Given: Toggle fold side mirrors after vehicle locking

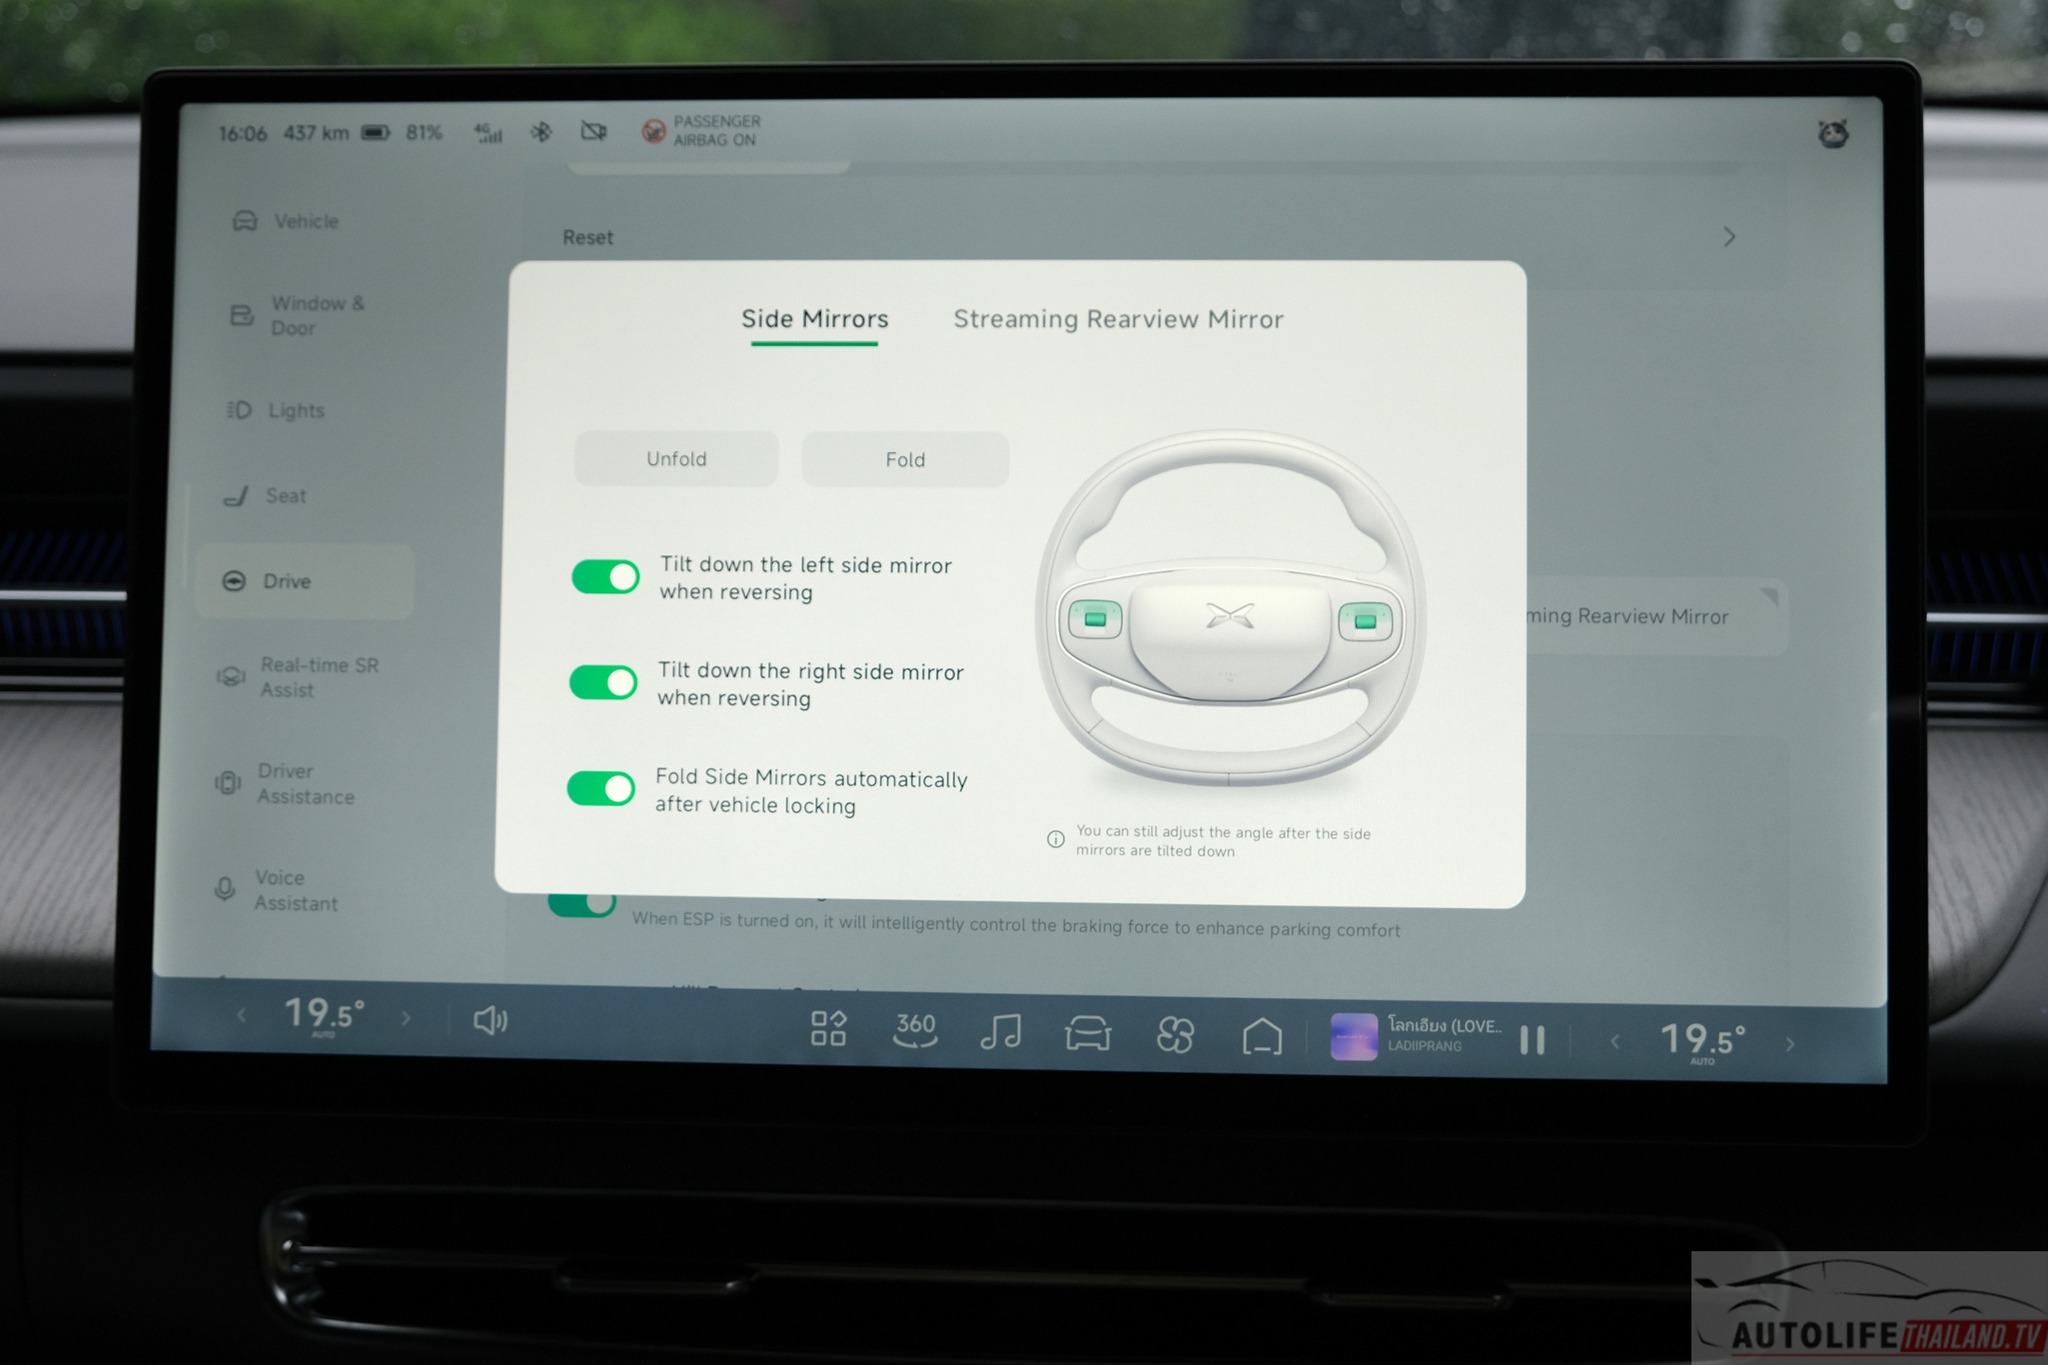Looking at the screenshot, I should click(601, 789).
